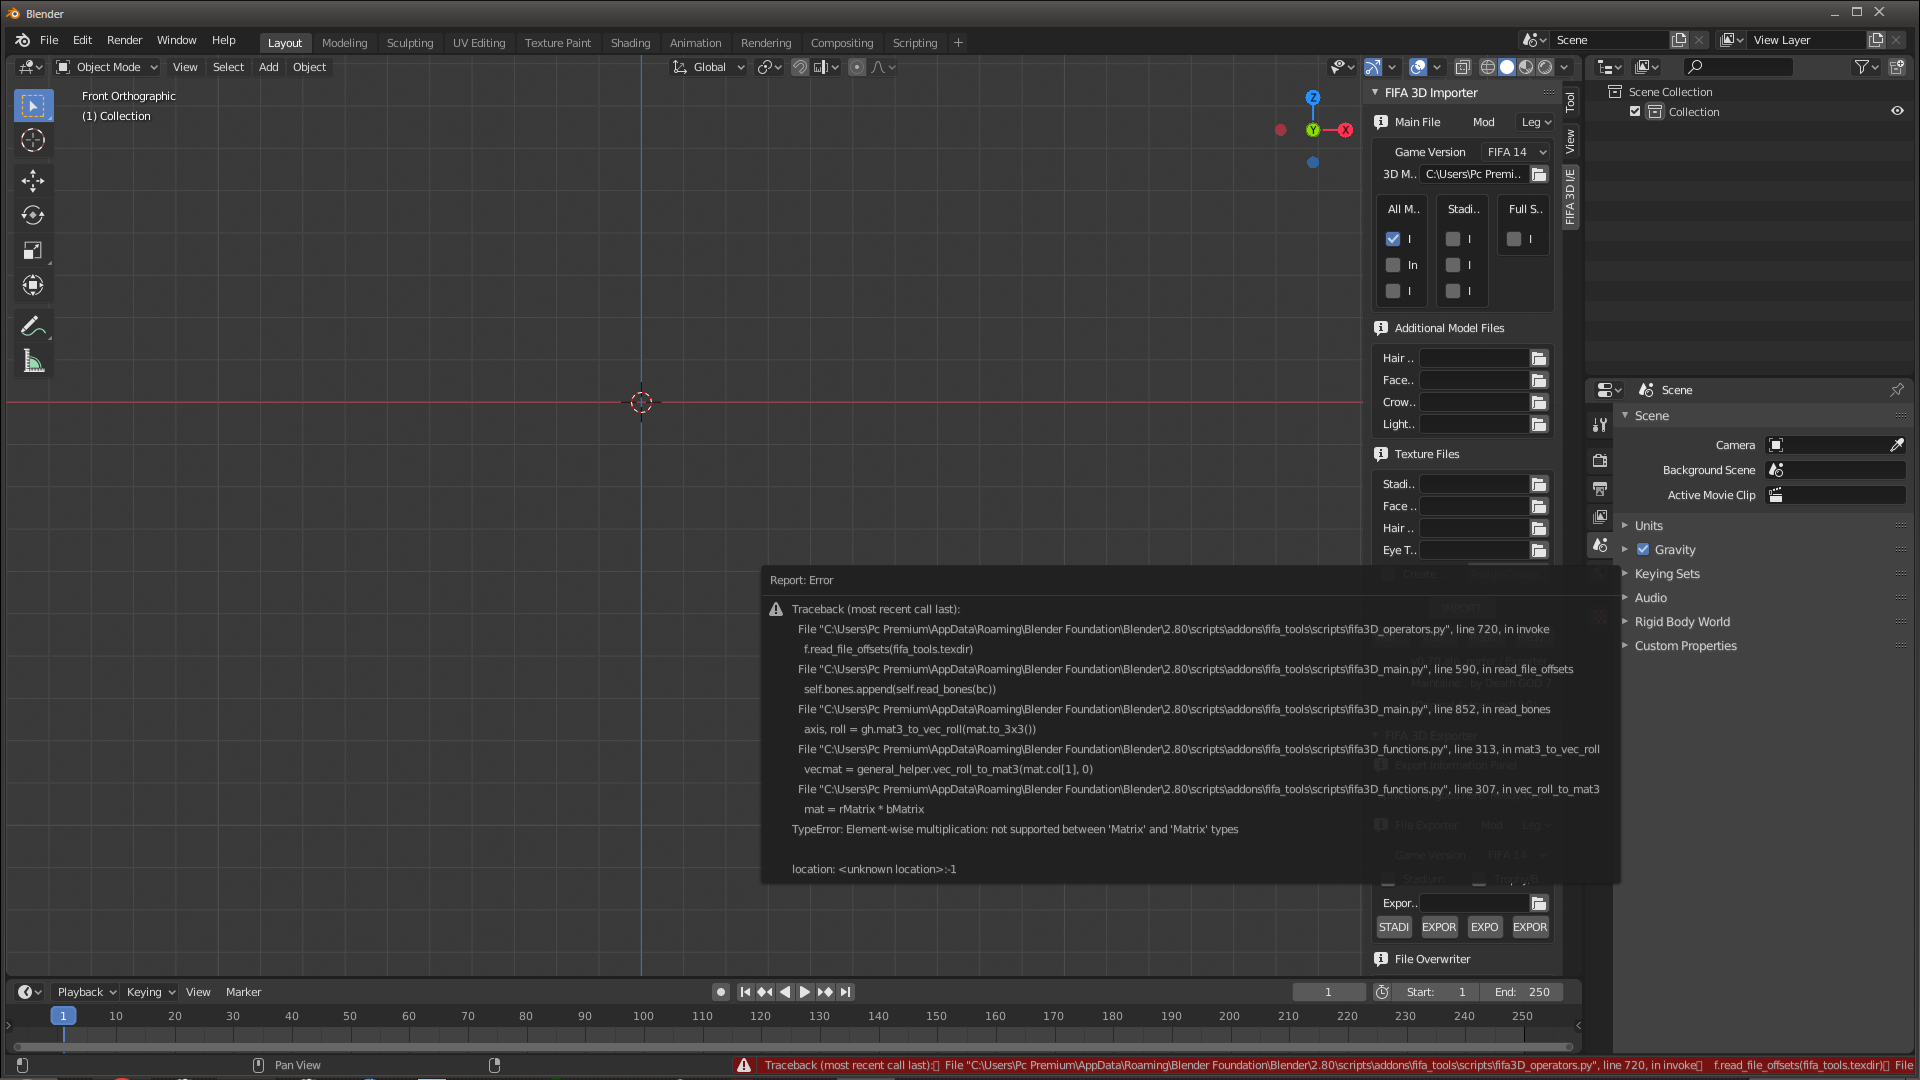
Task: Select the Measure tool
Action: (x=33, y=362)
